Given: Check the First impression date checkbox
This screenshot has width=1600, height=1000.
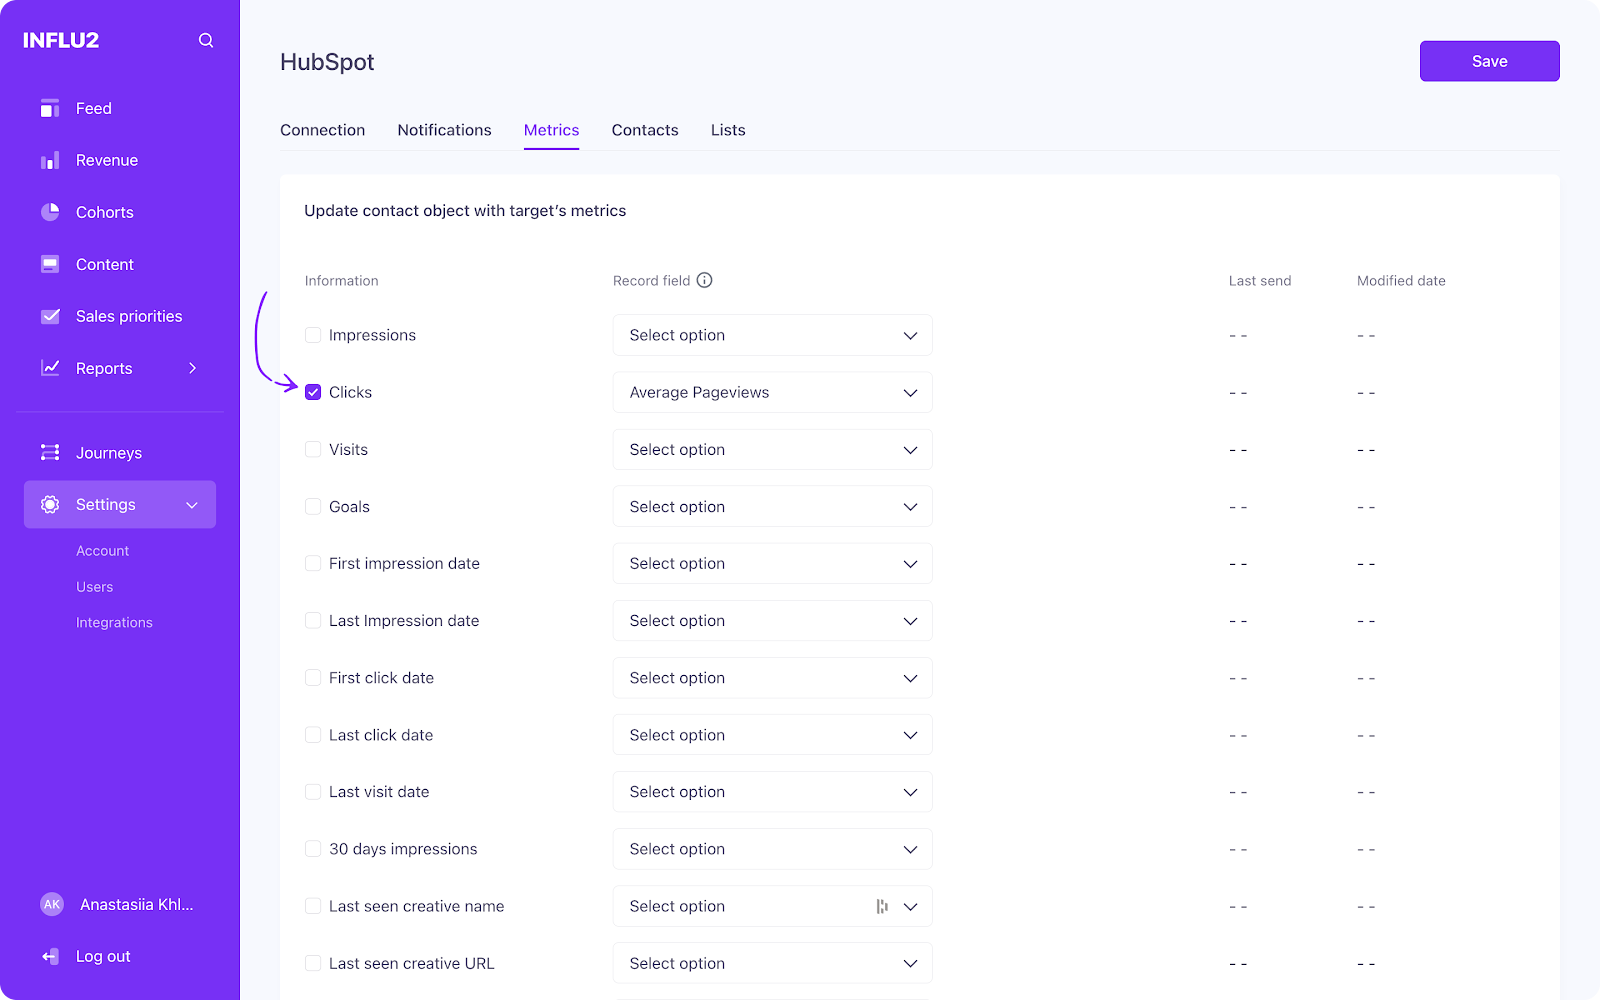Looking at the screenshot, I should 313,564.
